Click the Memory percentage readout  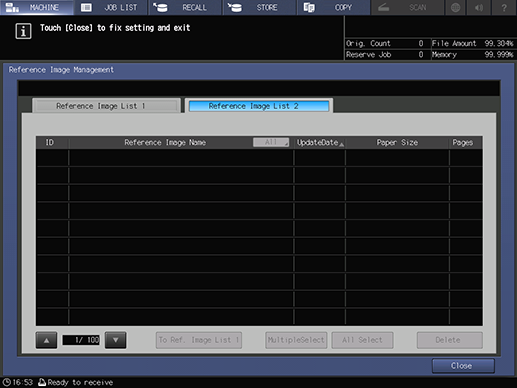coord(499,55)
